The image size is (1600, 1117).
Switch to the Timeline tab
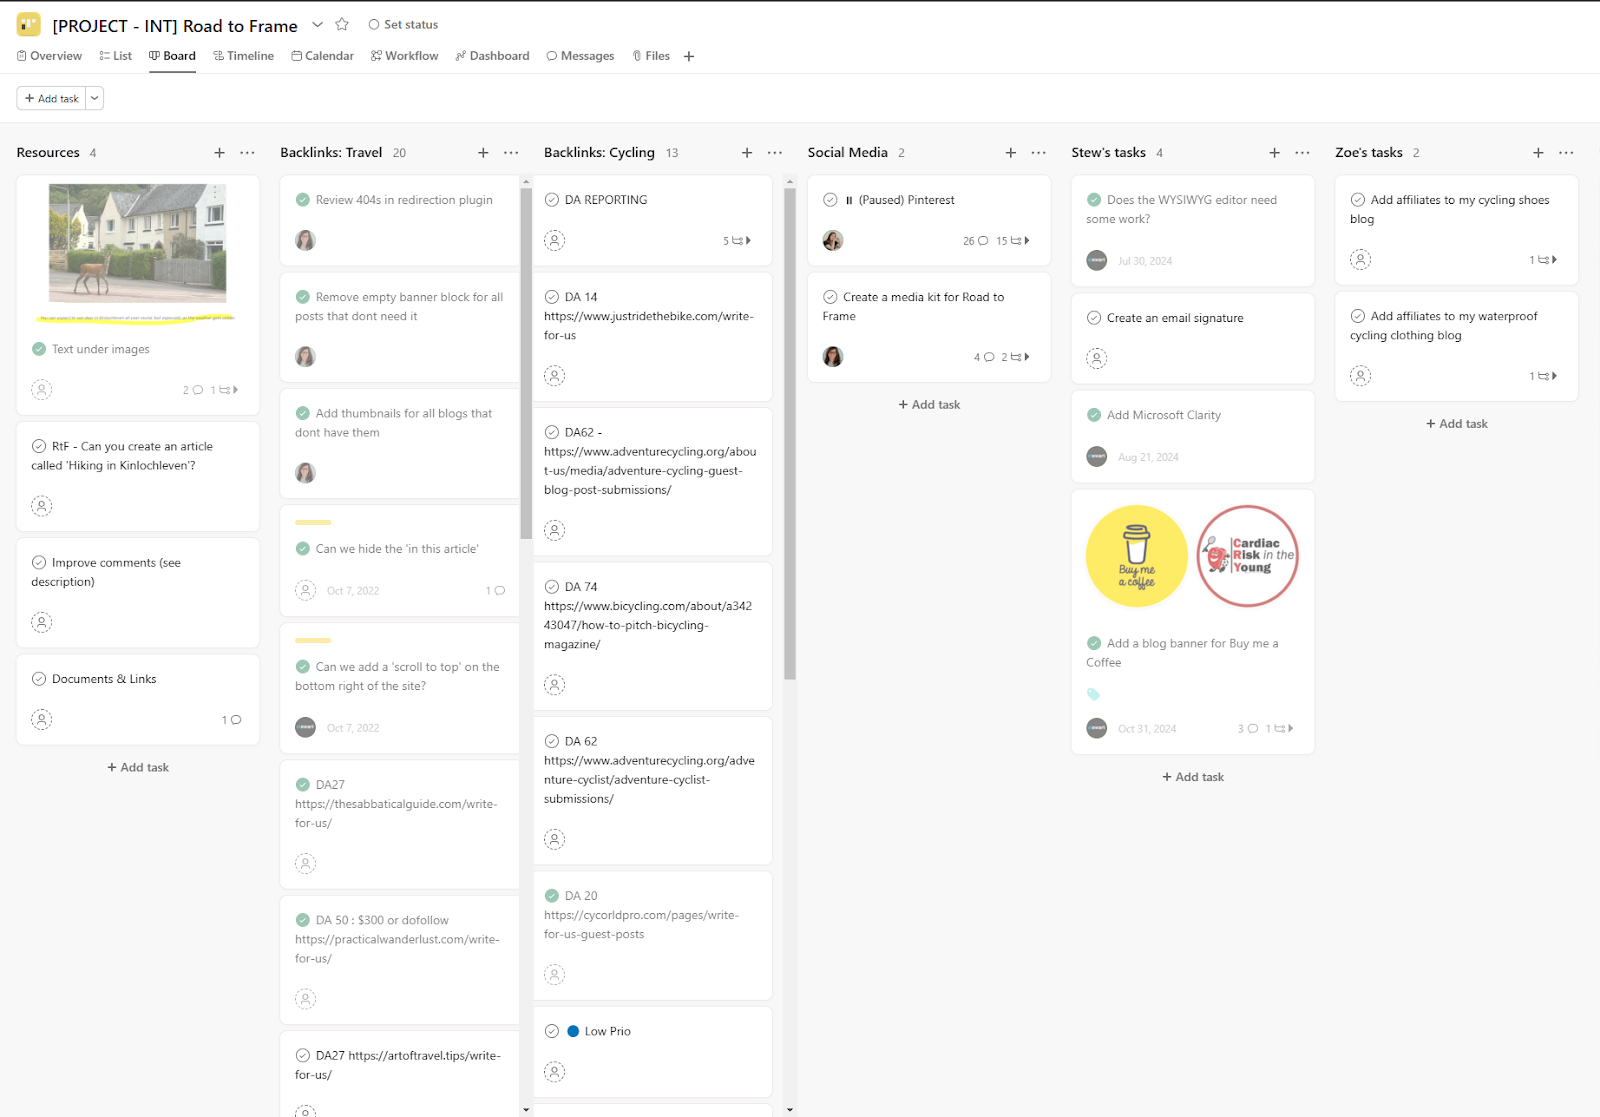pyautogui.click(x=244, y=56)
